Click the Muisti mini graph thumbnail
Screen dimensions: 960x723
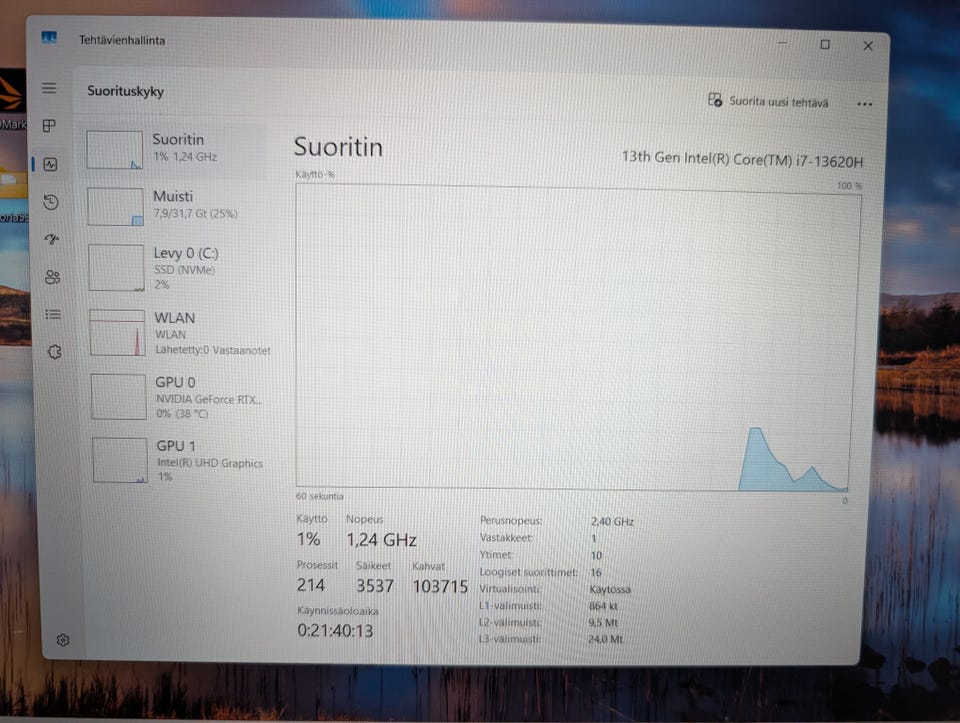(116, 206)
